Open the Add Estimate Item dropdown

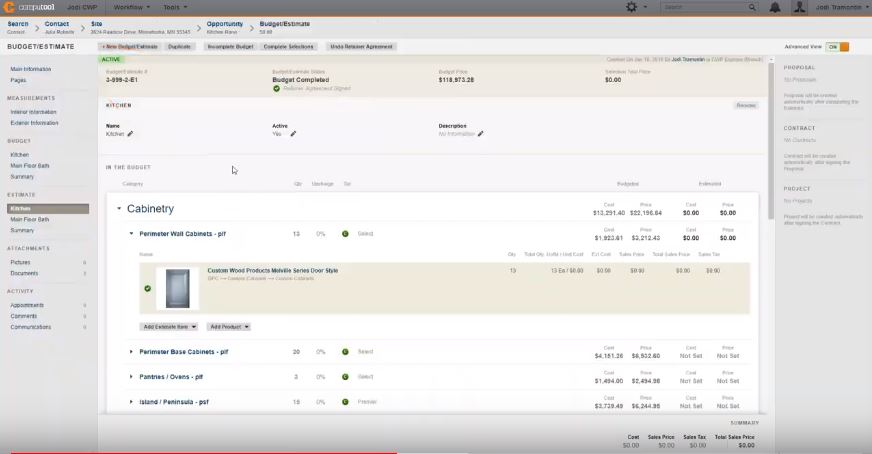point(169,327)
